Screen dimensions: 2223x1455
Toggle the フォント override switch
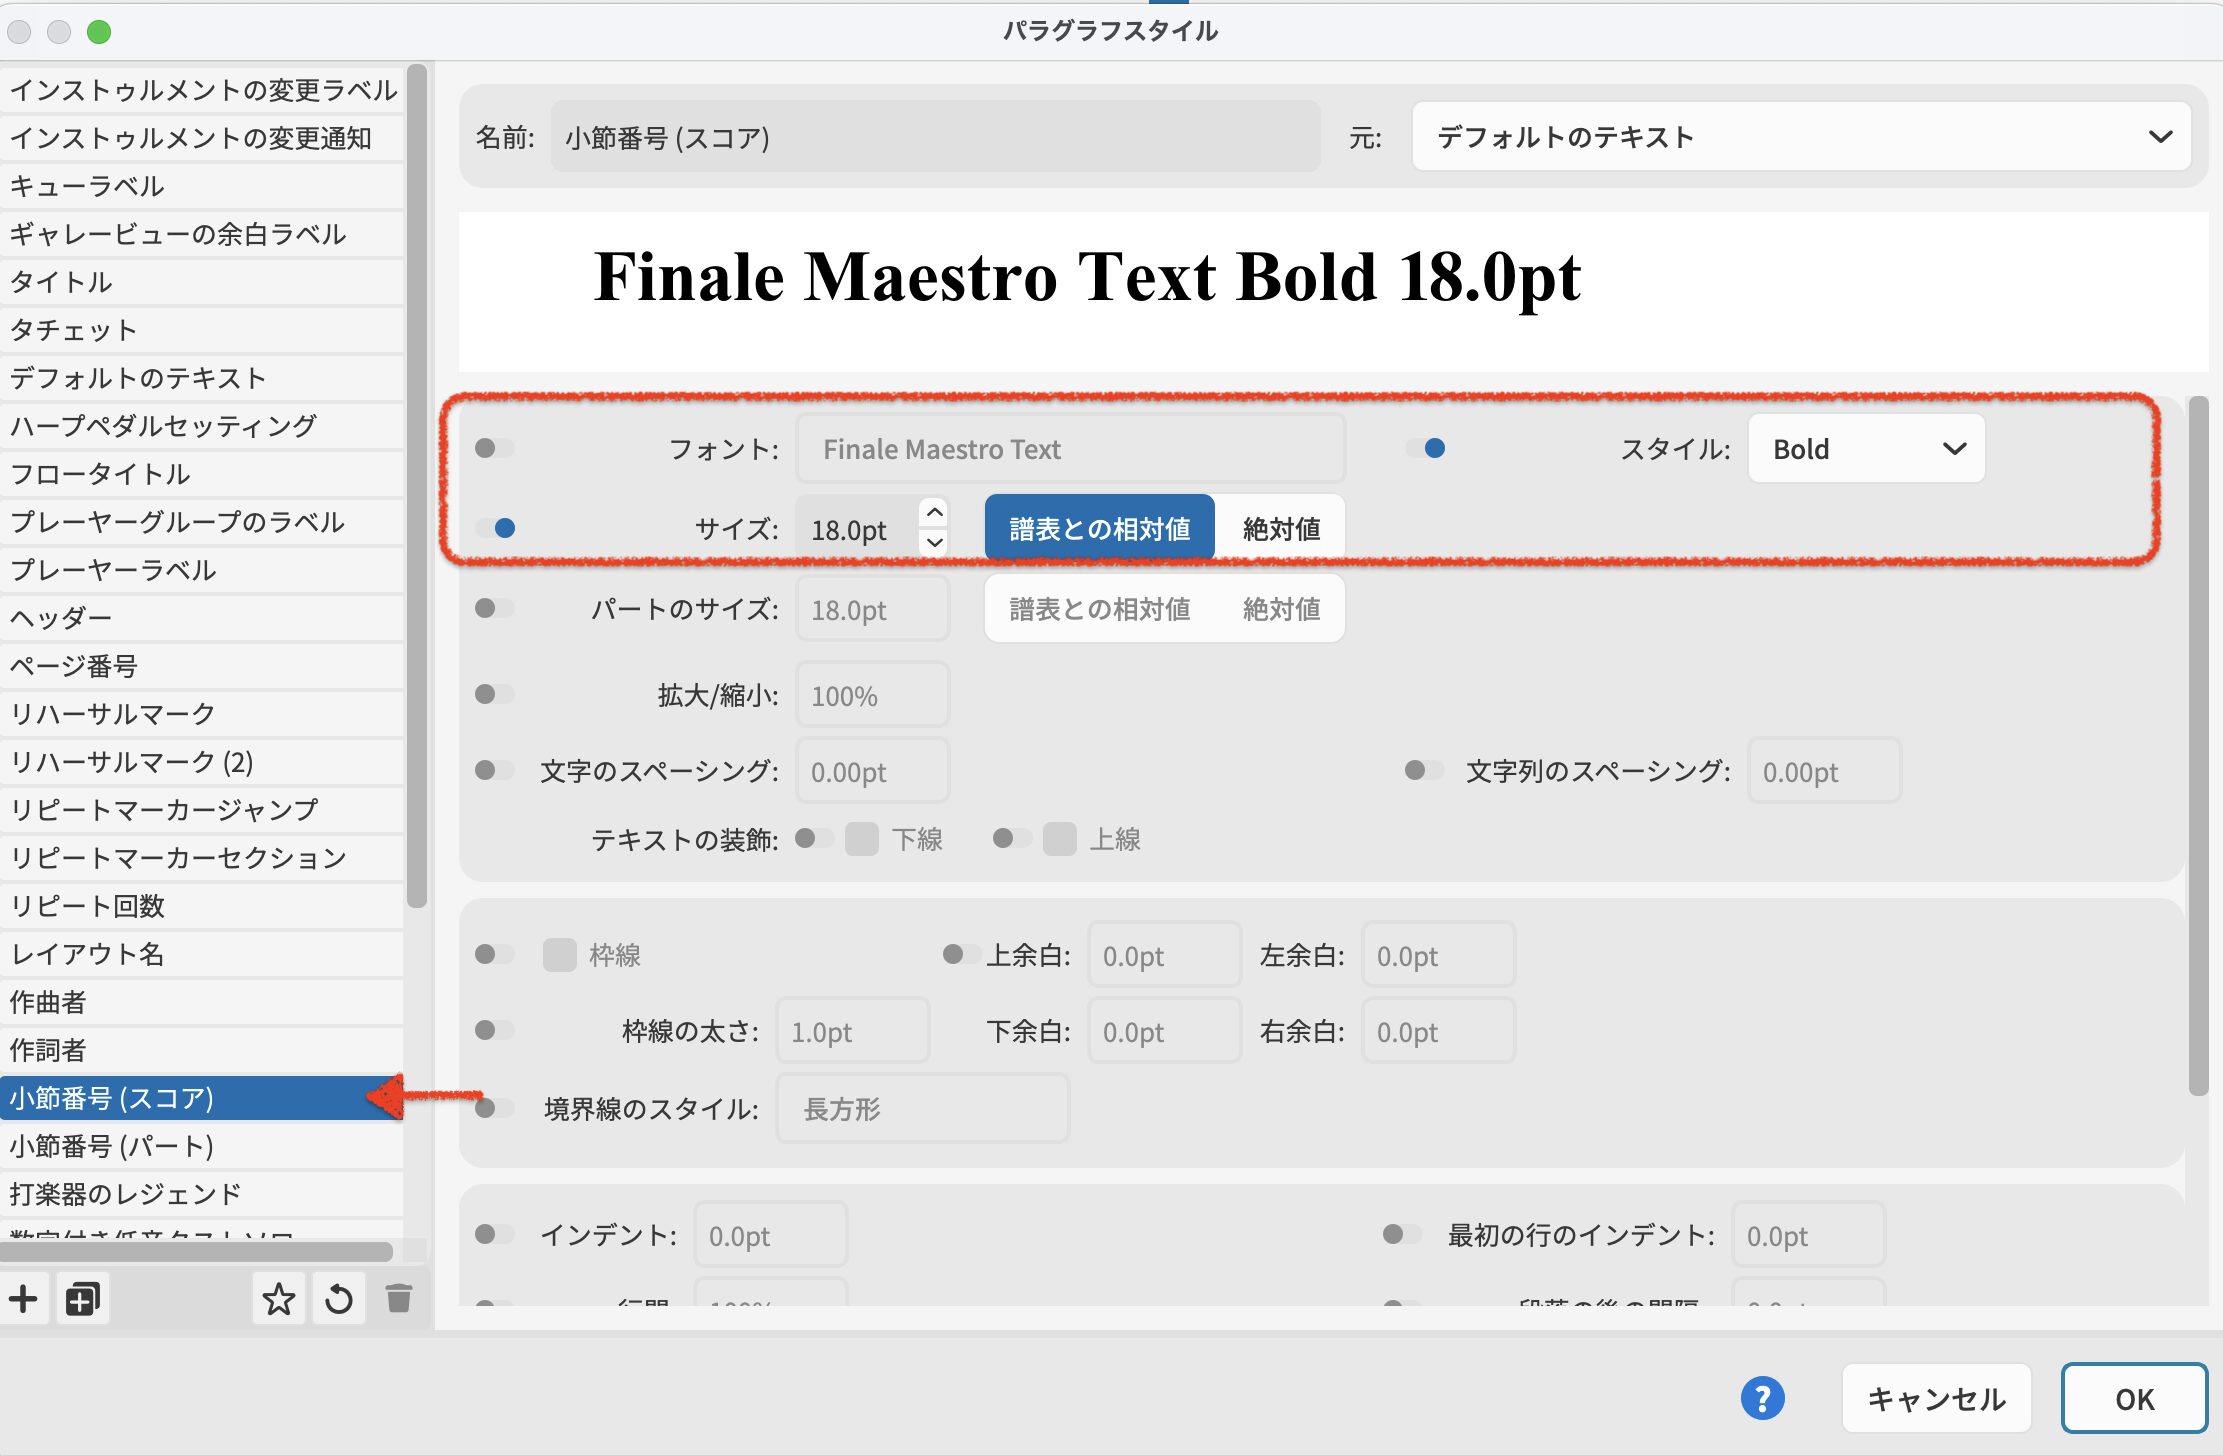coord(494,448)
